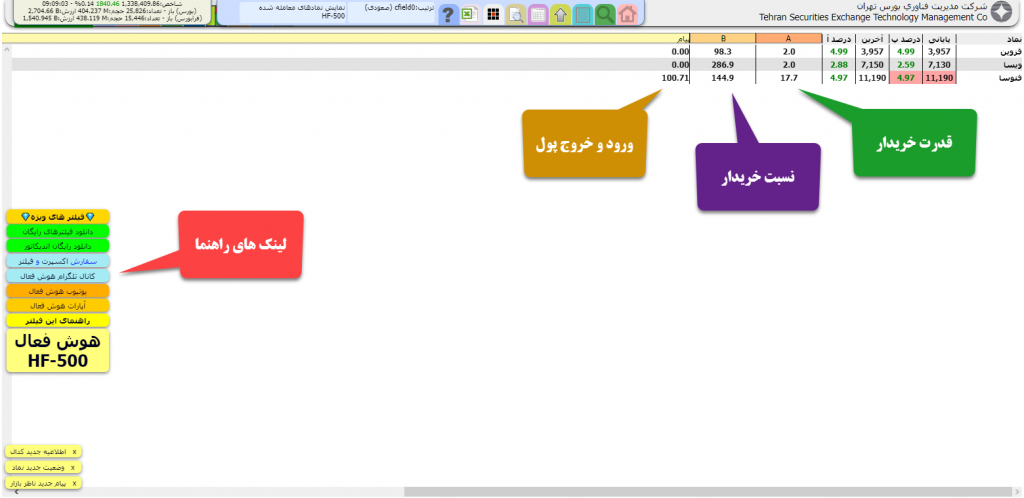Image resolution: width=1024 pixels, height=498 pixels.
Task: Select closing price 11,190 cell
Action: (940, 78)
